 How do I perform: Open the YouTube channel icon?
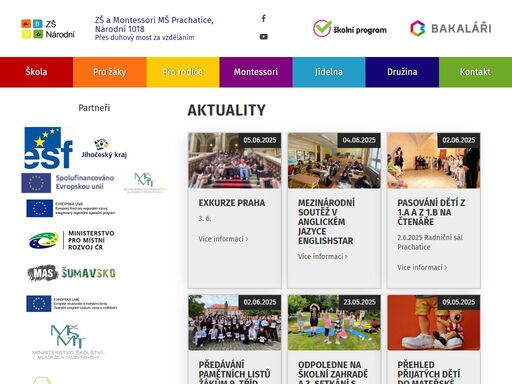[x=263, y=37]
